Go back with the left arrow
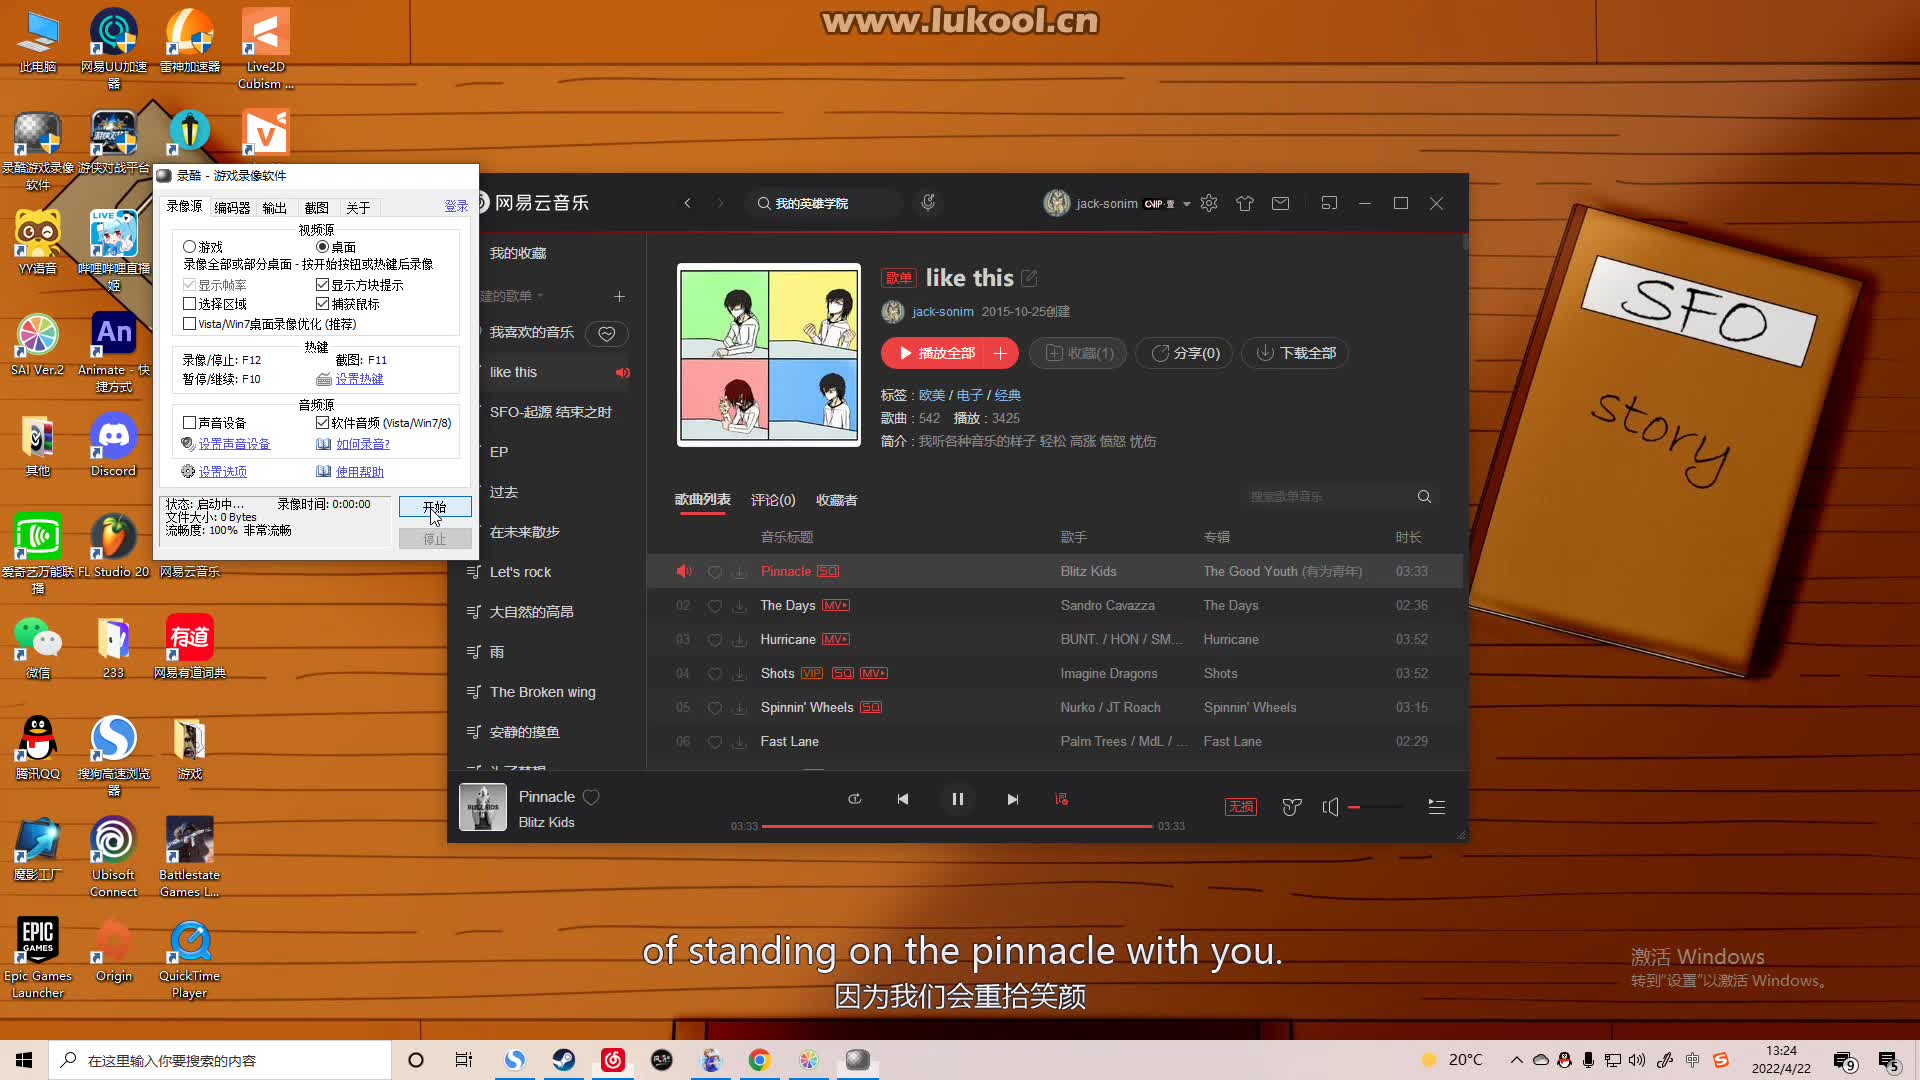This screenshot has height=1080, width=1920. pyautogui.click(x=687, y=203)
